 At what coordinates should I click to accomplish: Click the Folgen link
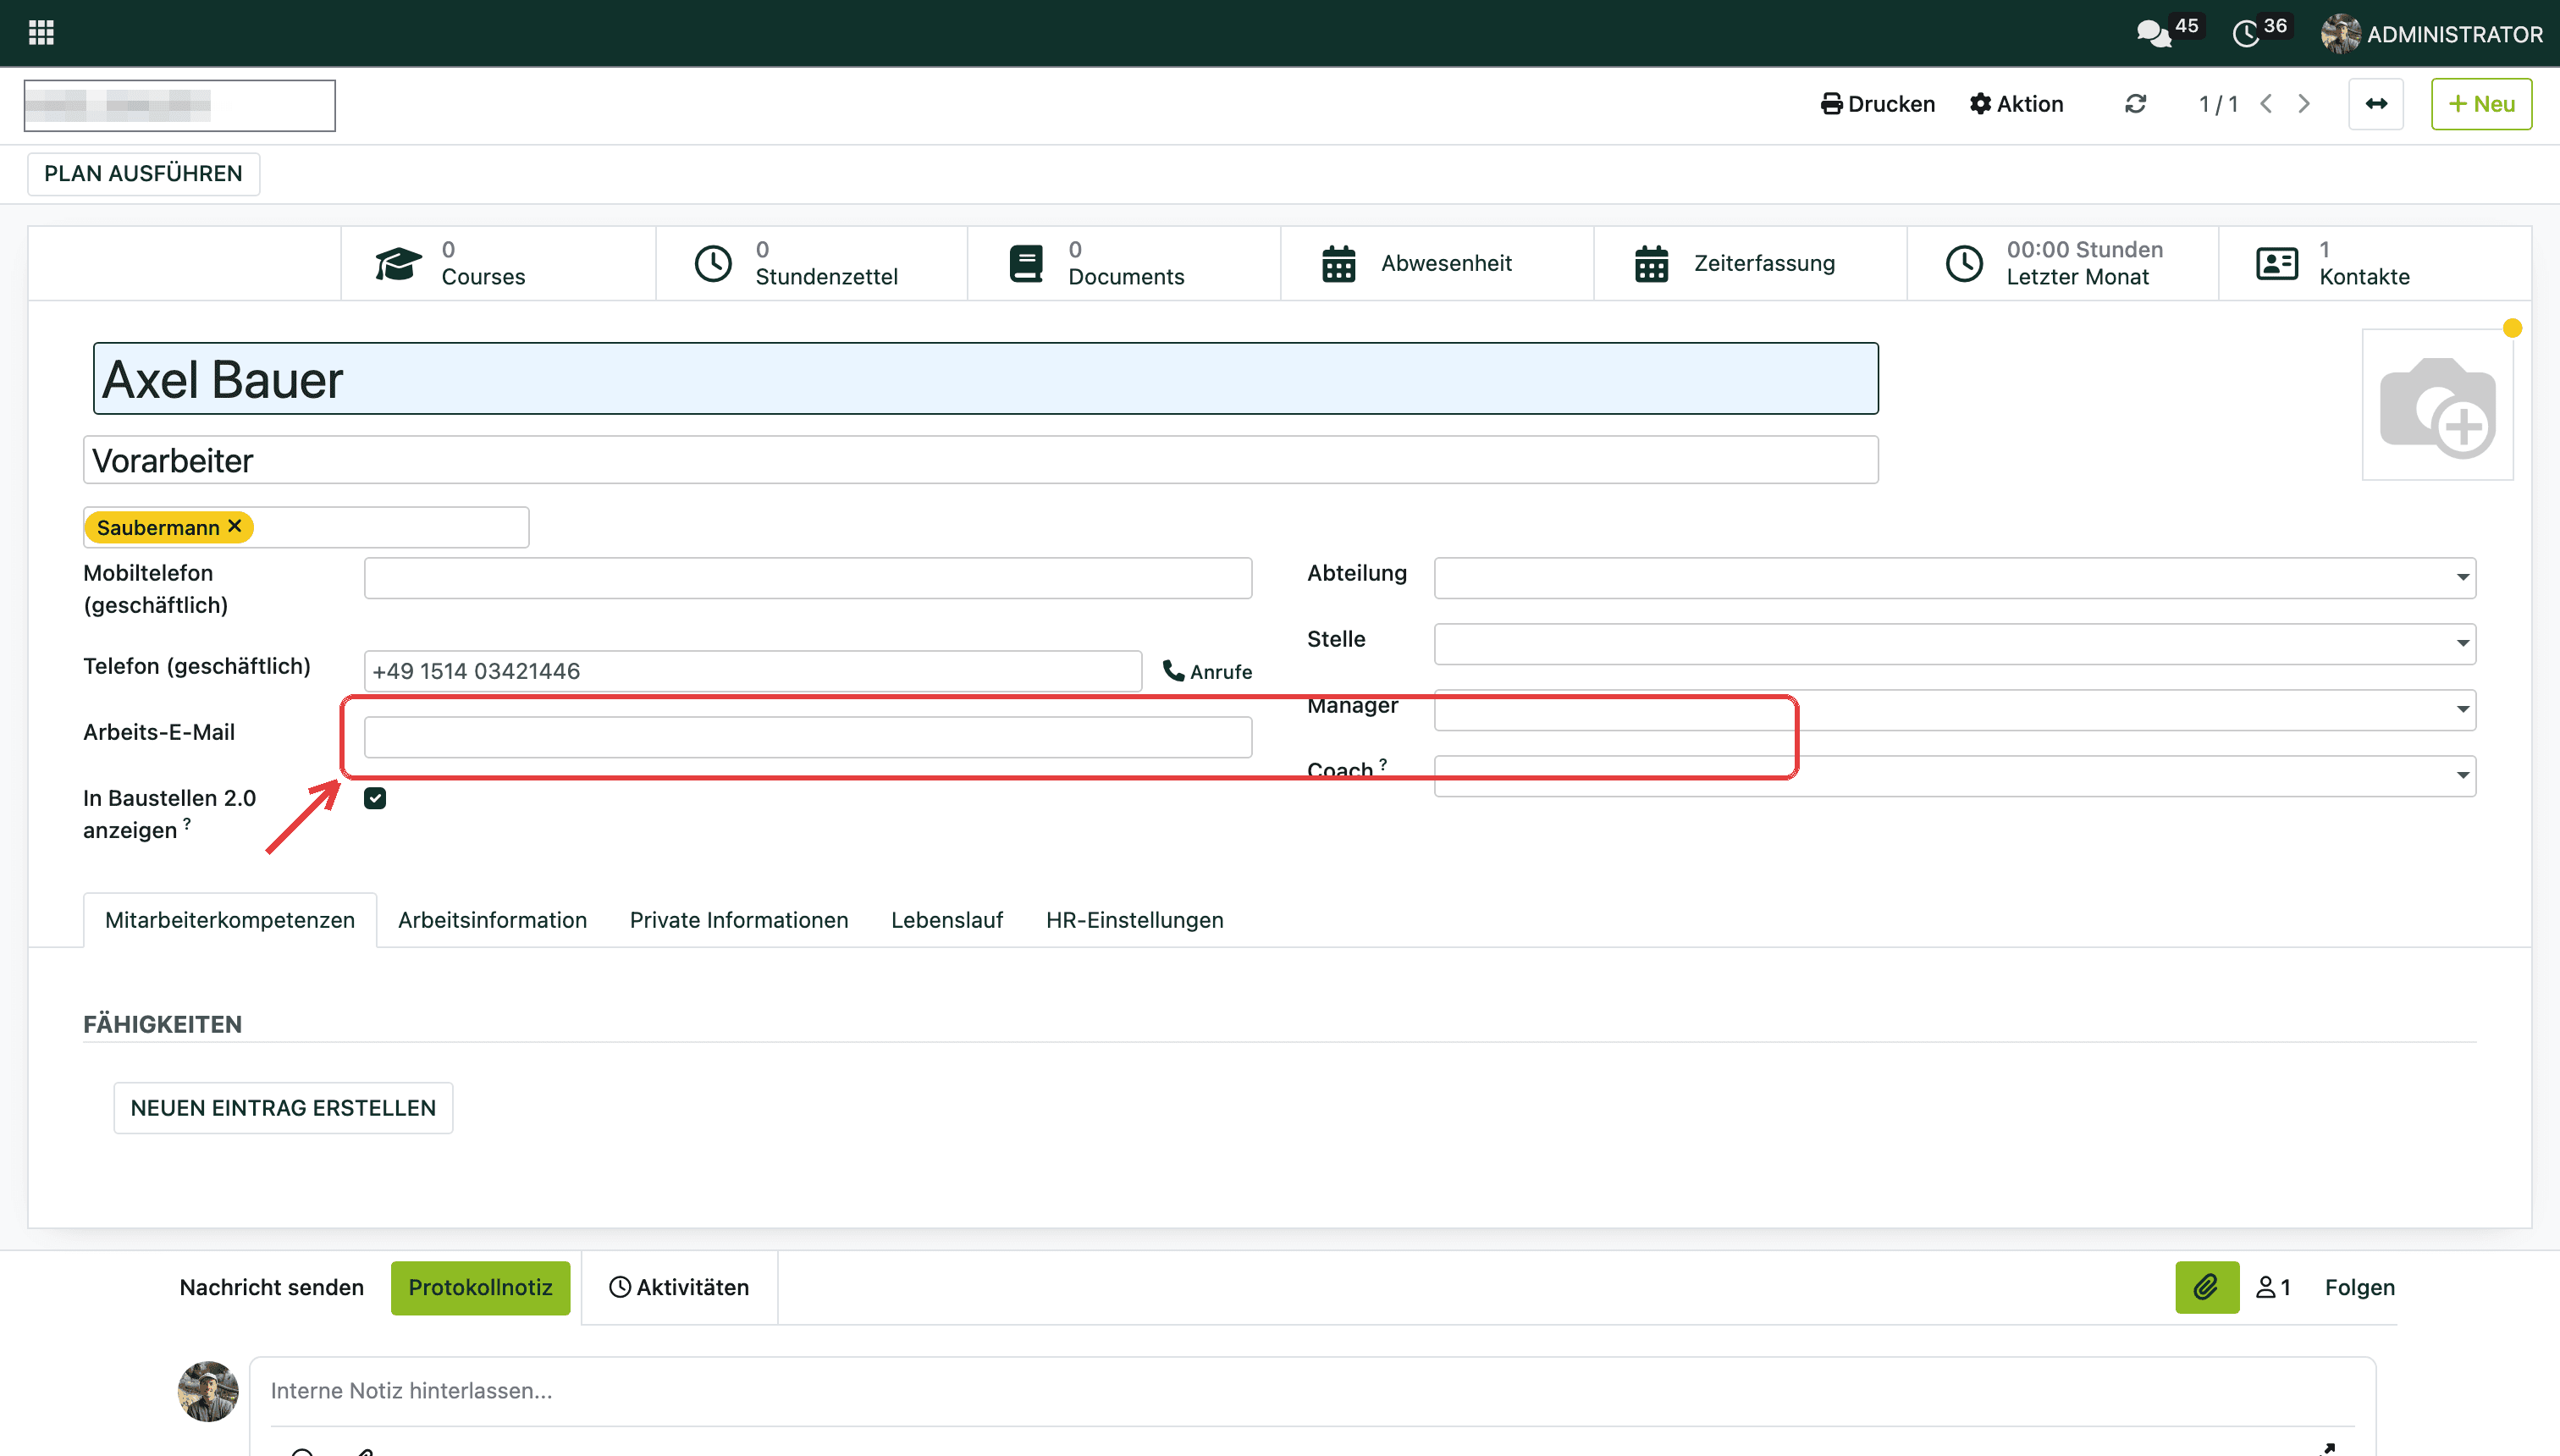tap(2360, 1287)
